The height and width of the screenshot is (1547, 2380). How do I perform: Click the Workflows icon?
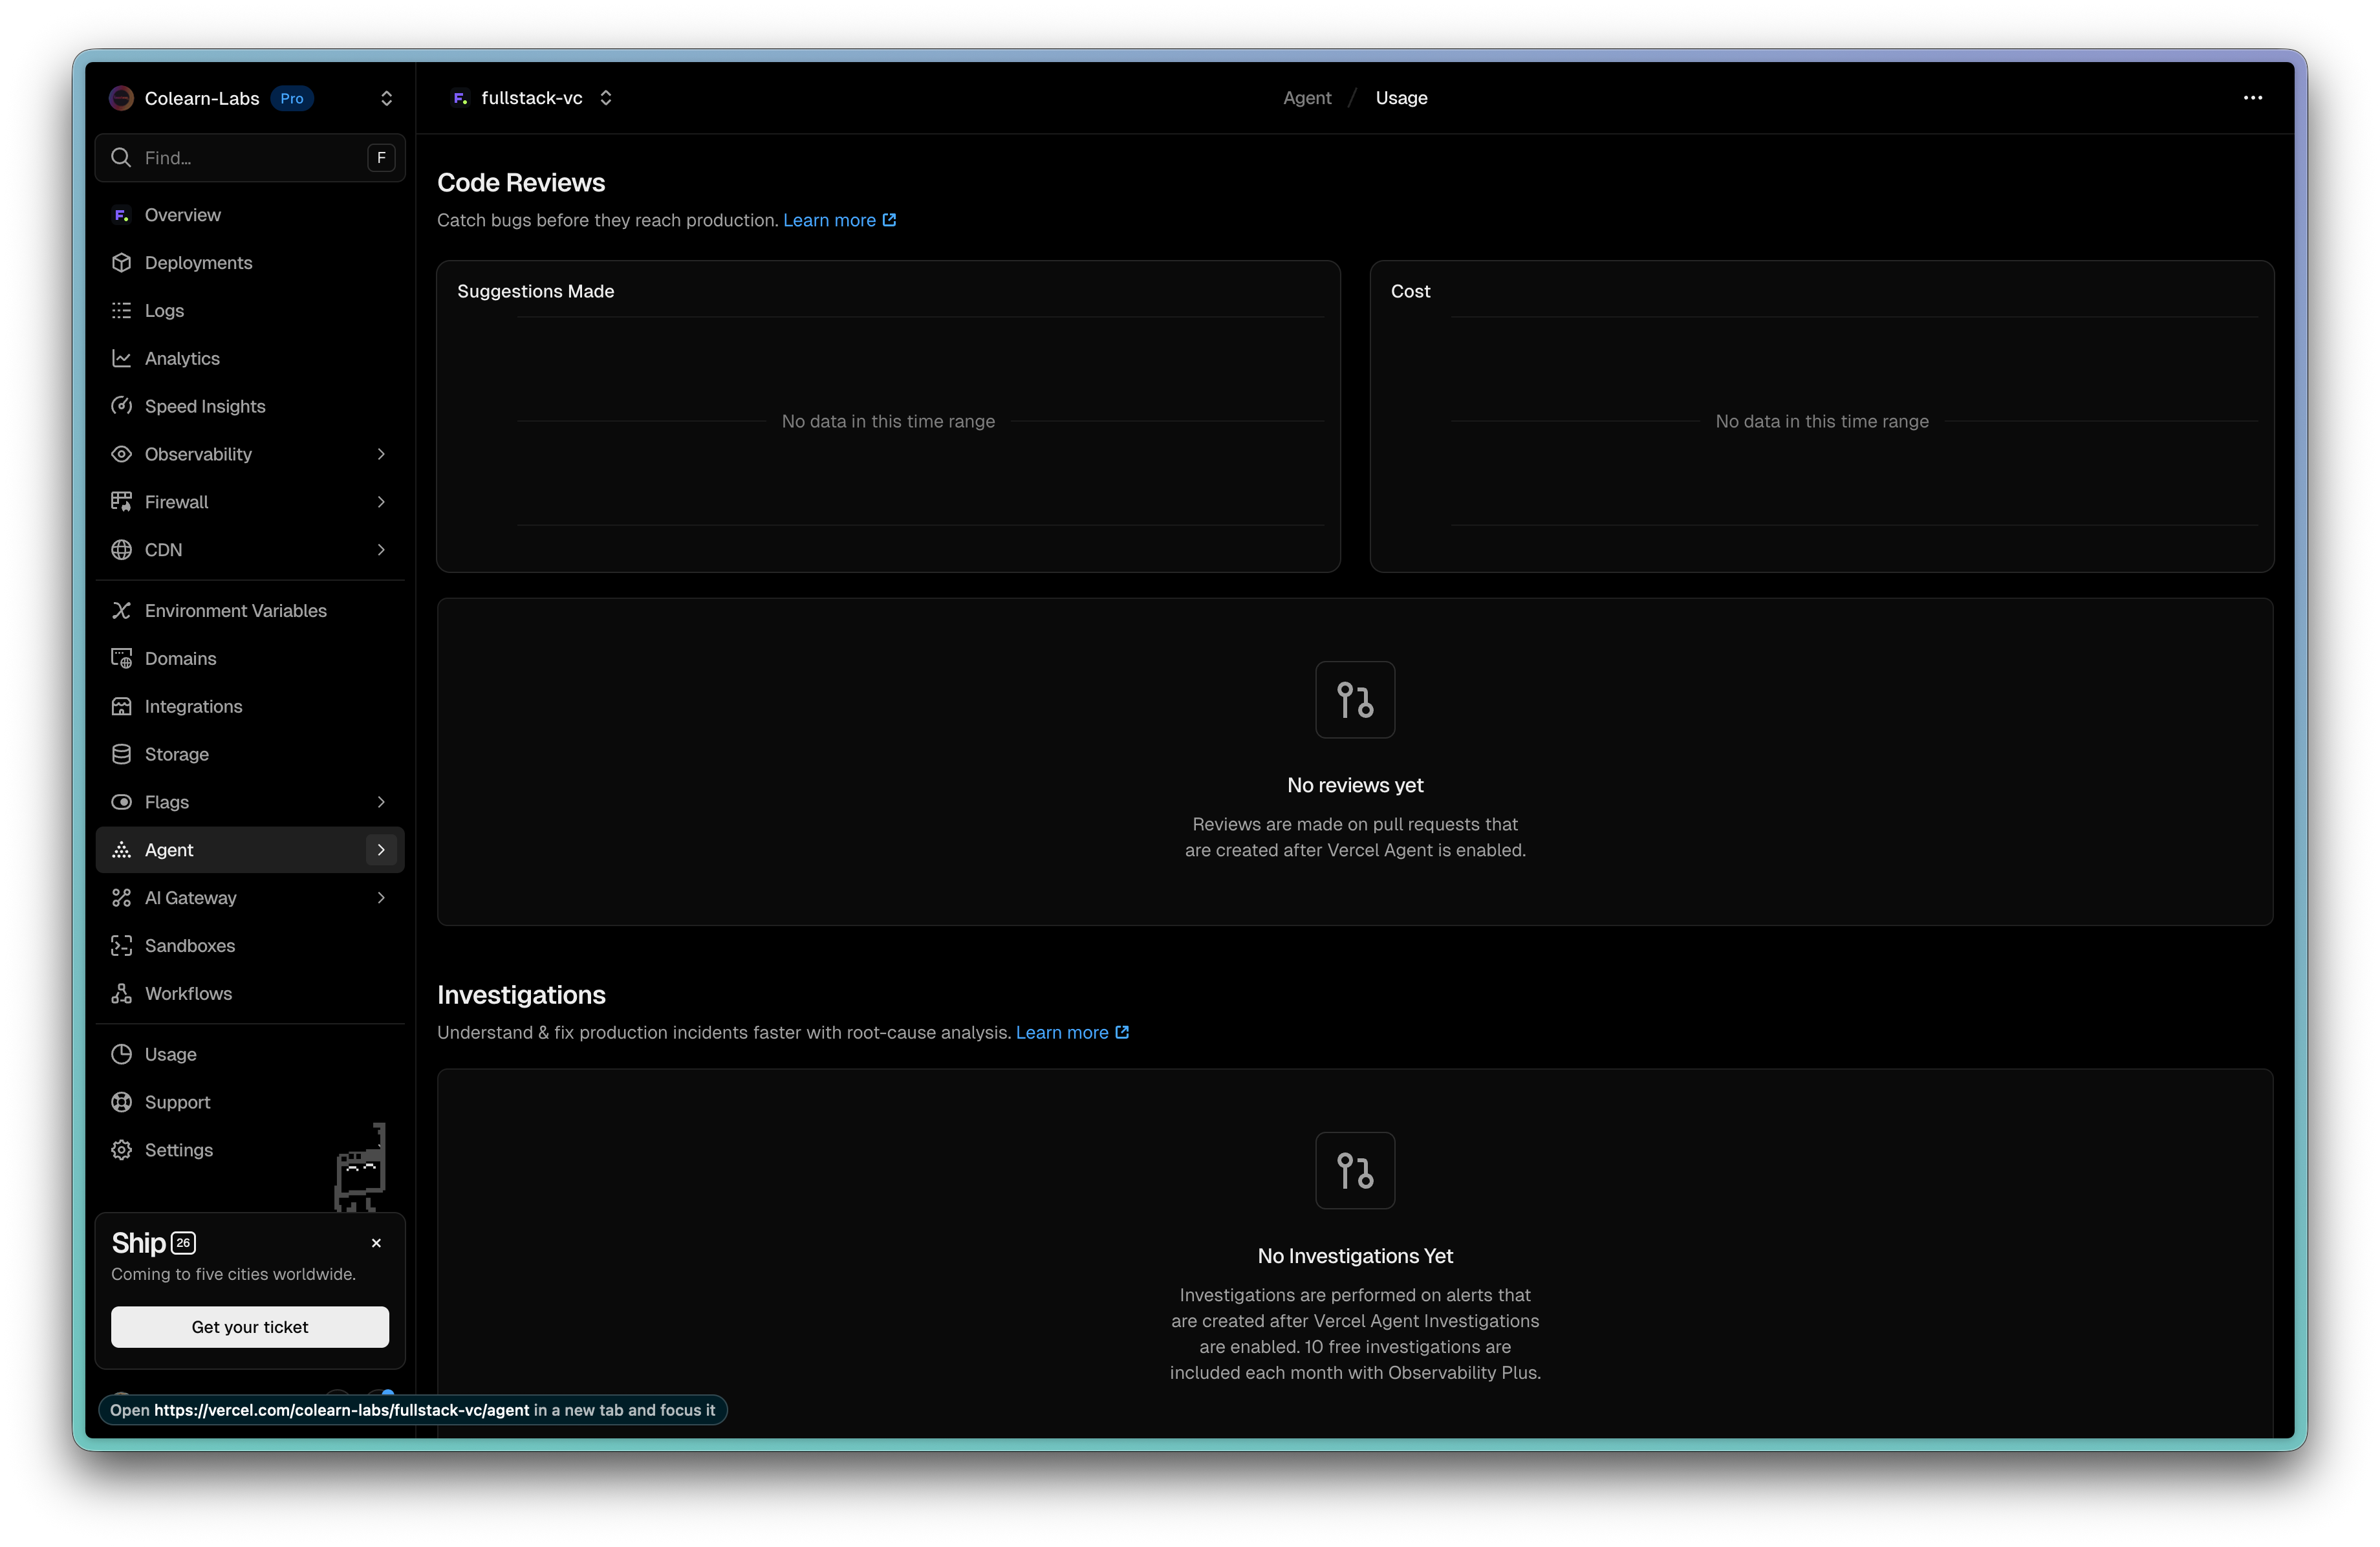point(122,994)
